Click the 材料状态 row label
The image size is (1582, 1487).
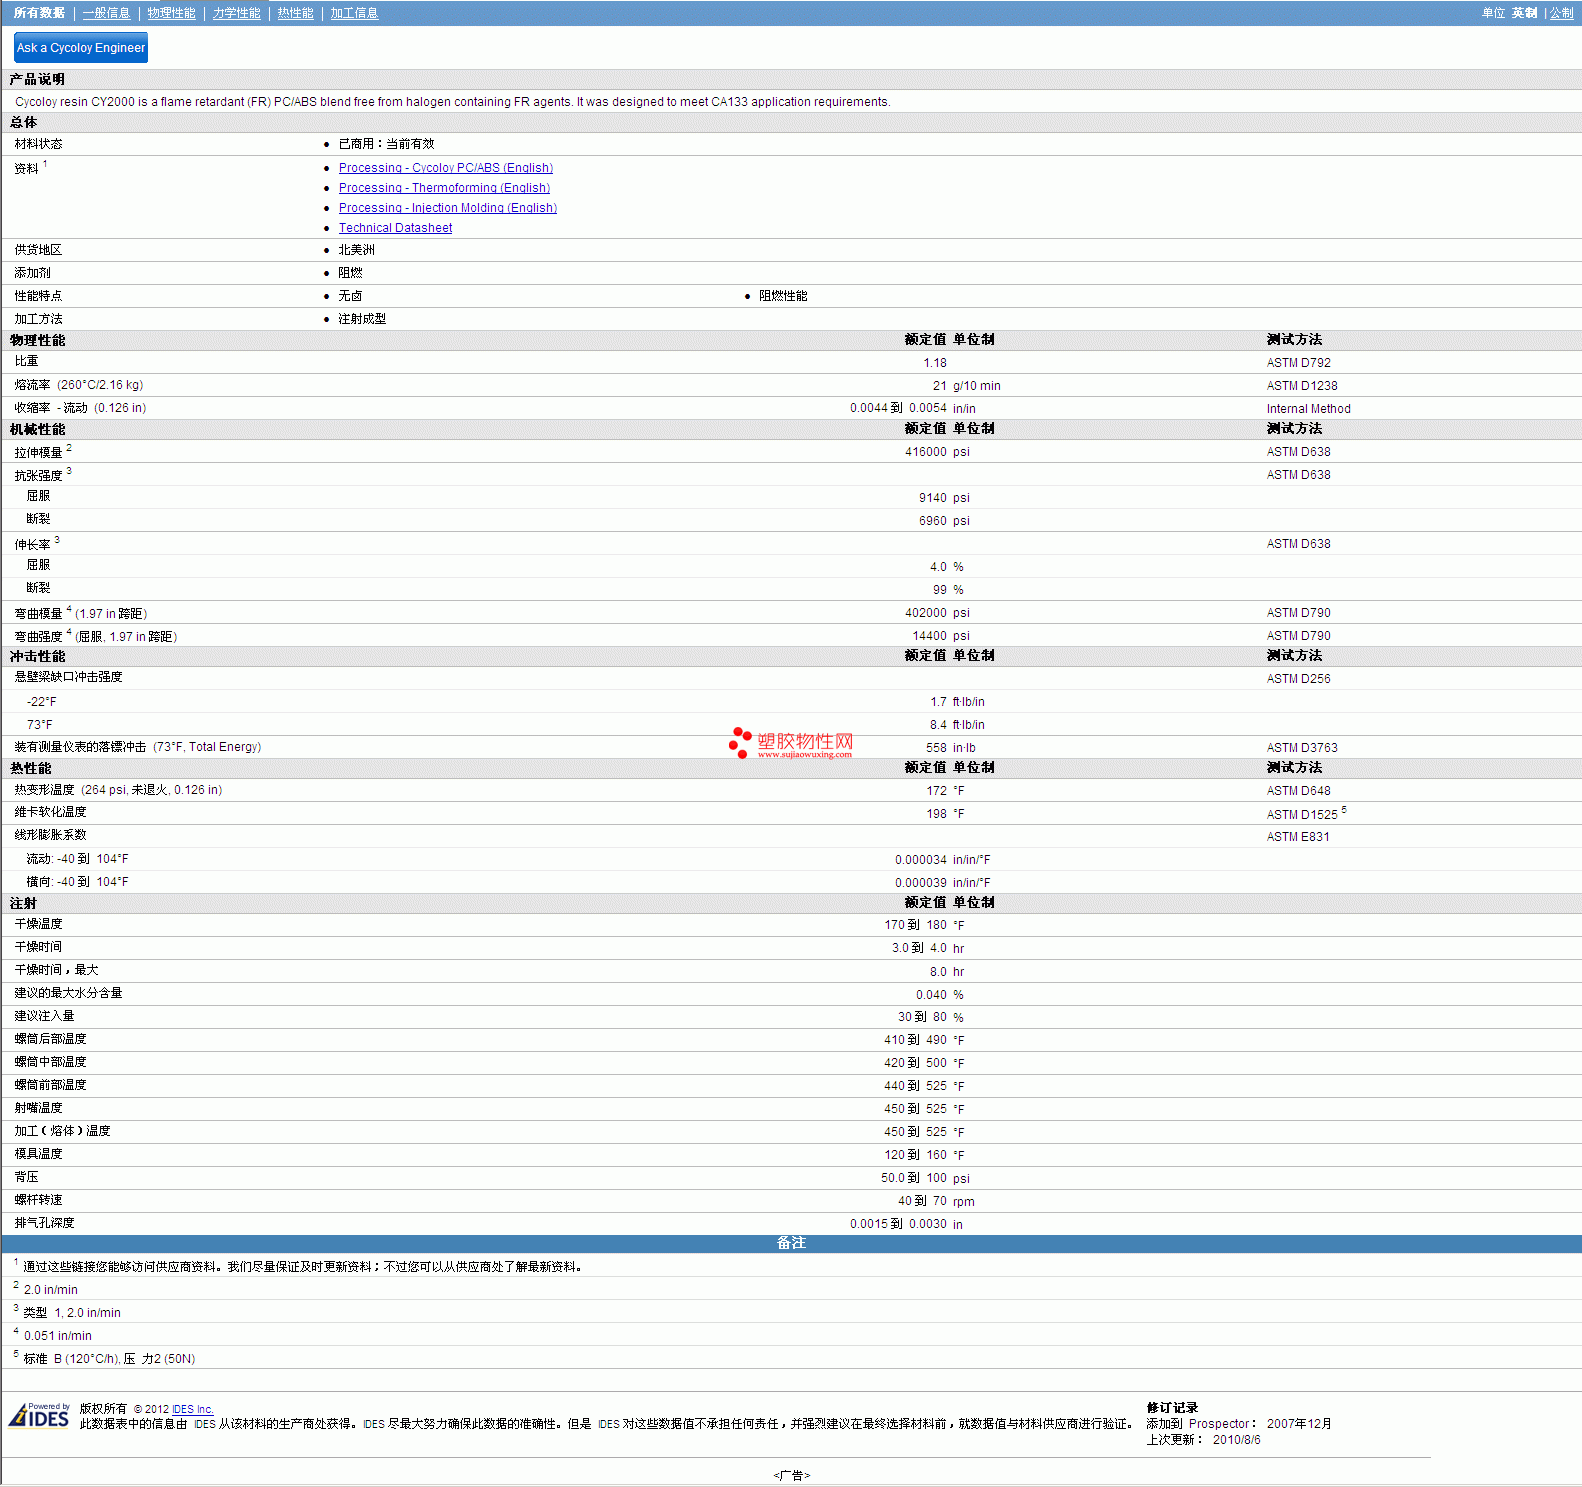click(38, 144)
